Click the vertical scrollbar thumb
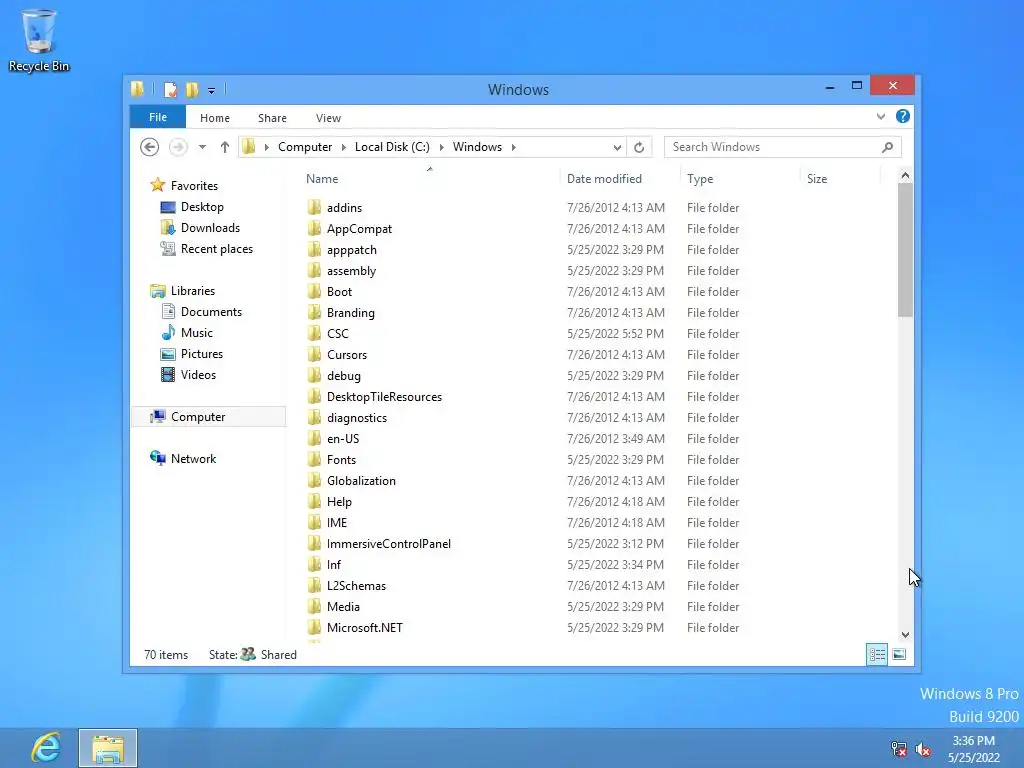Viewport: 1024px width, 768px height. click(905, 250)
